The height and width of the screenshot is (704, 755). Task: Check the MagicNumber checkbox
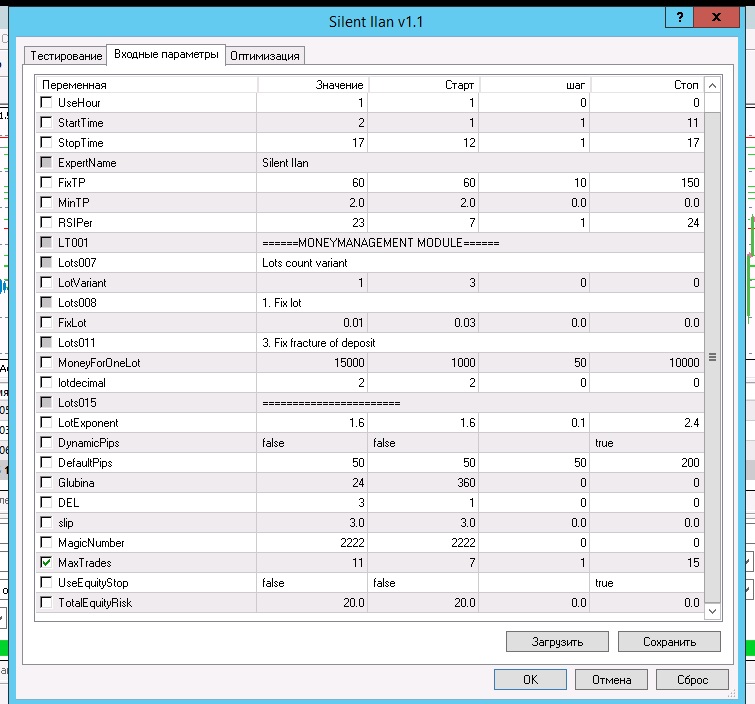[x=46, y=542]
